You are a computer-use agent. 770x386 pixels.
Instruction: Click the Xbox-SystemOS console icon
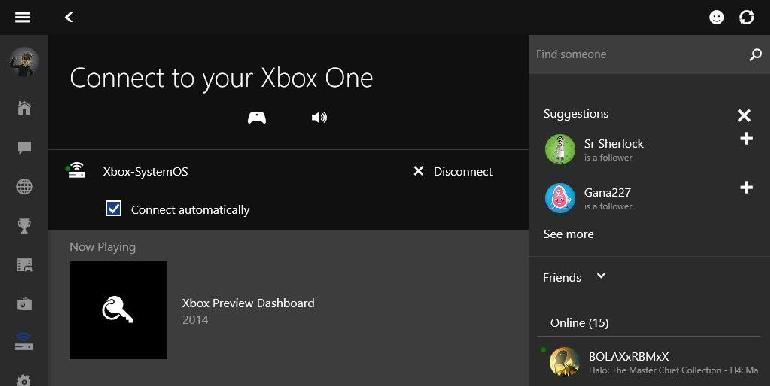click(x=76, y=170)
